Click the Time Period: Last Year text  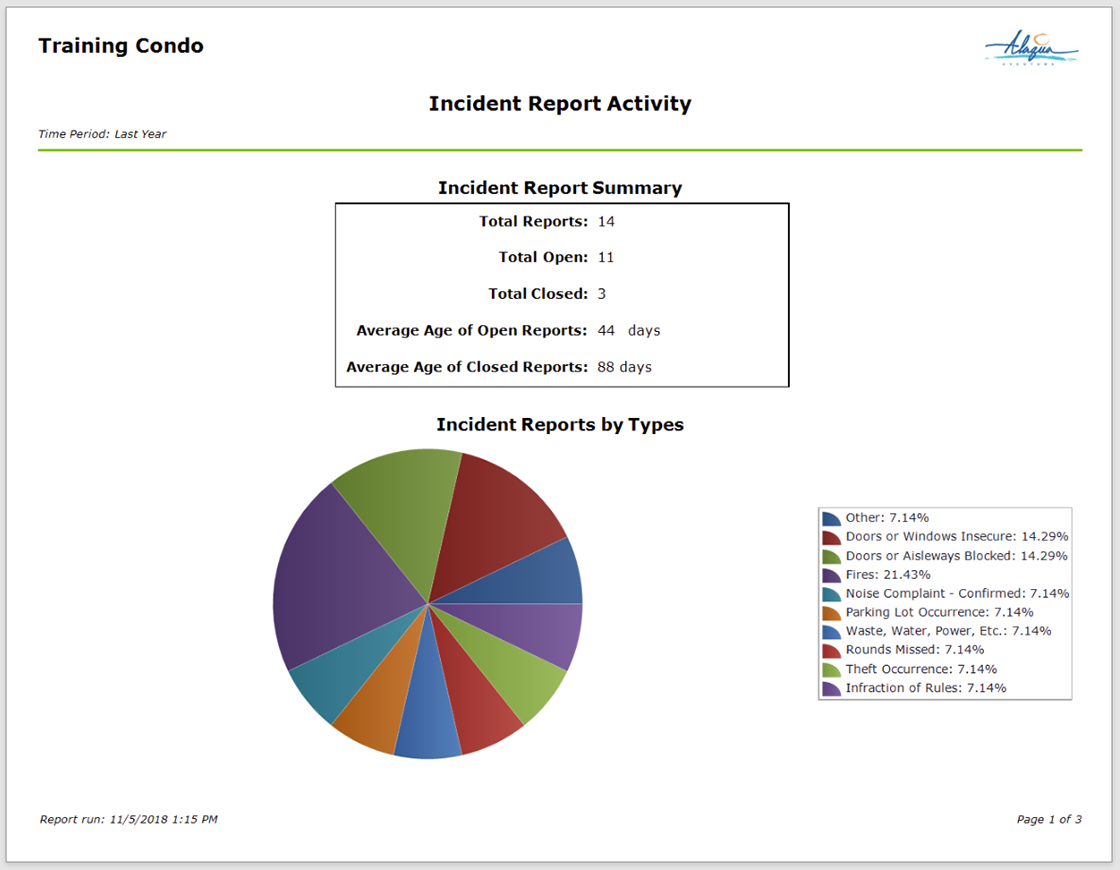pyautogui.click(x=102, y=134)
